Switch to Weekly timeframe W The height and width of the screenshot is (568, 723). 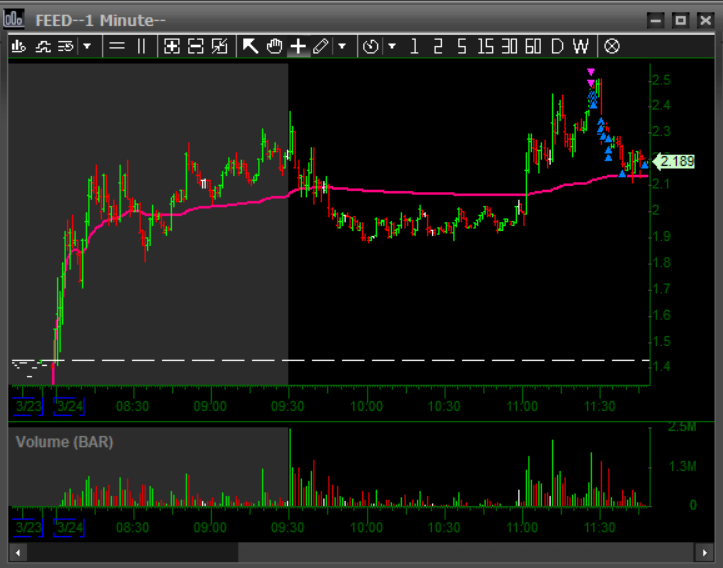coord(581,47)
